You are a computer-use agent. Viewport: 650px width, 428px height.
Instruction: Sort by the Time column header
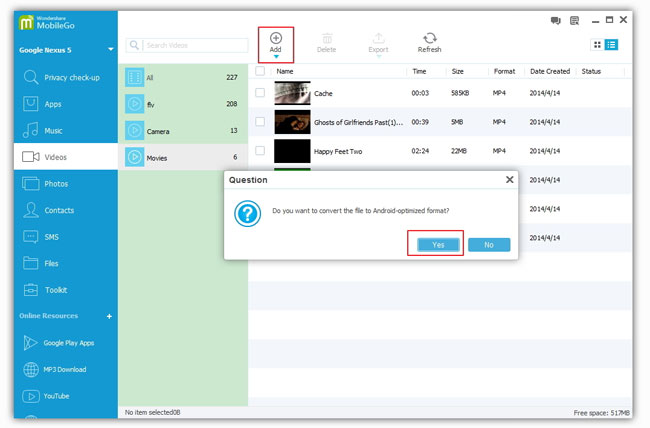coord(419,71)
